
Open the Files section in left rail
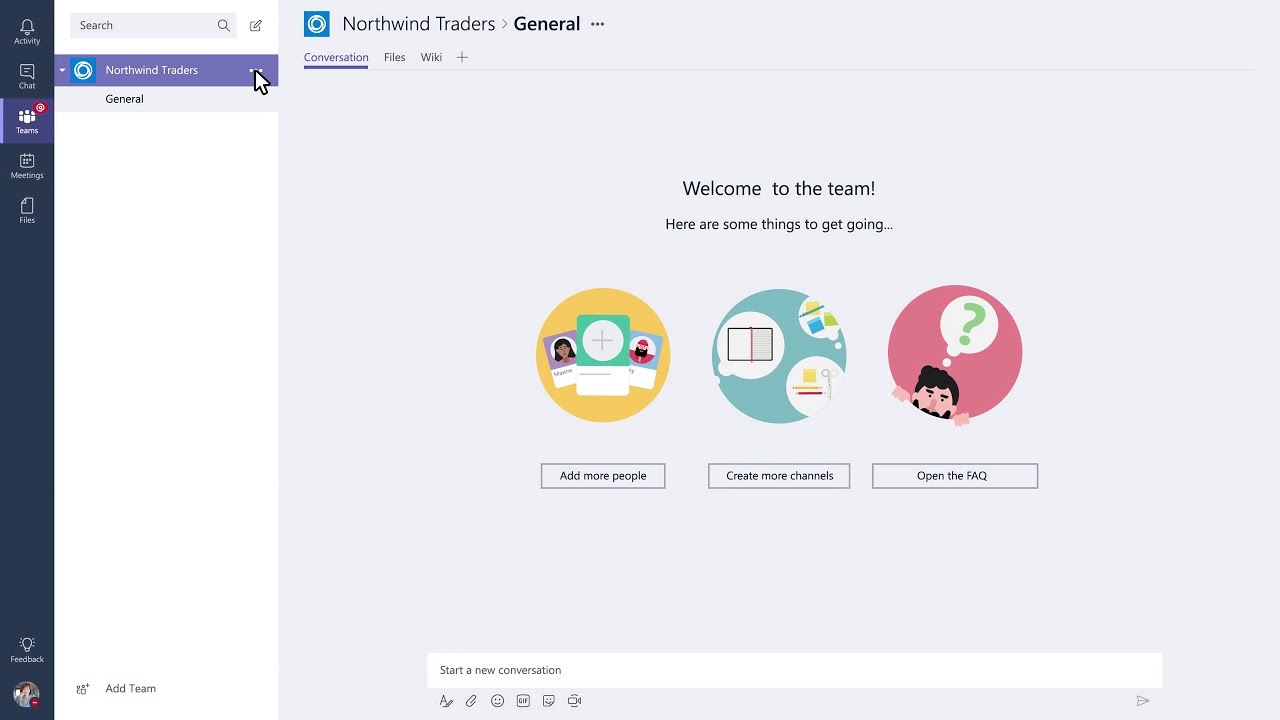[27, 210]
